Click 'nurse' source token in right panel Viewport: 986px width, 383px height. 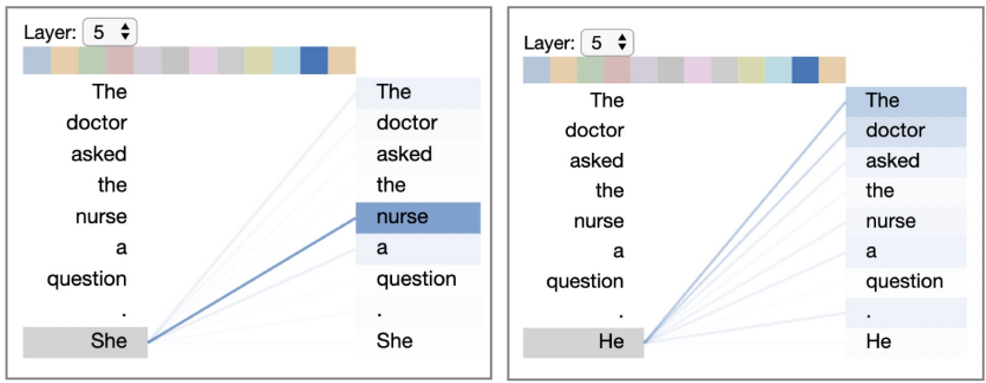click(x=599, y=221)
